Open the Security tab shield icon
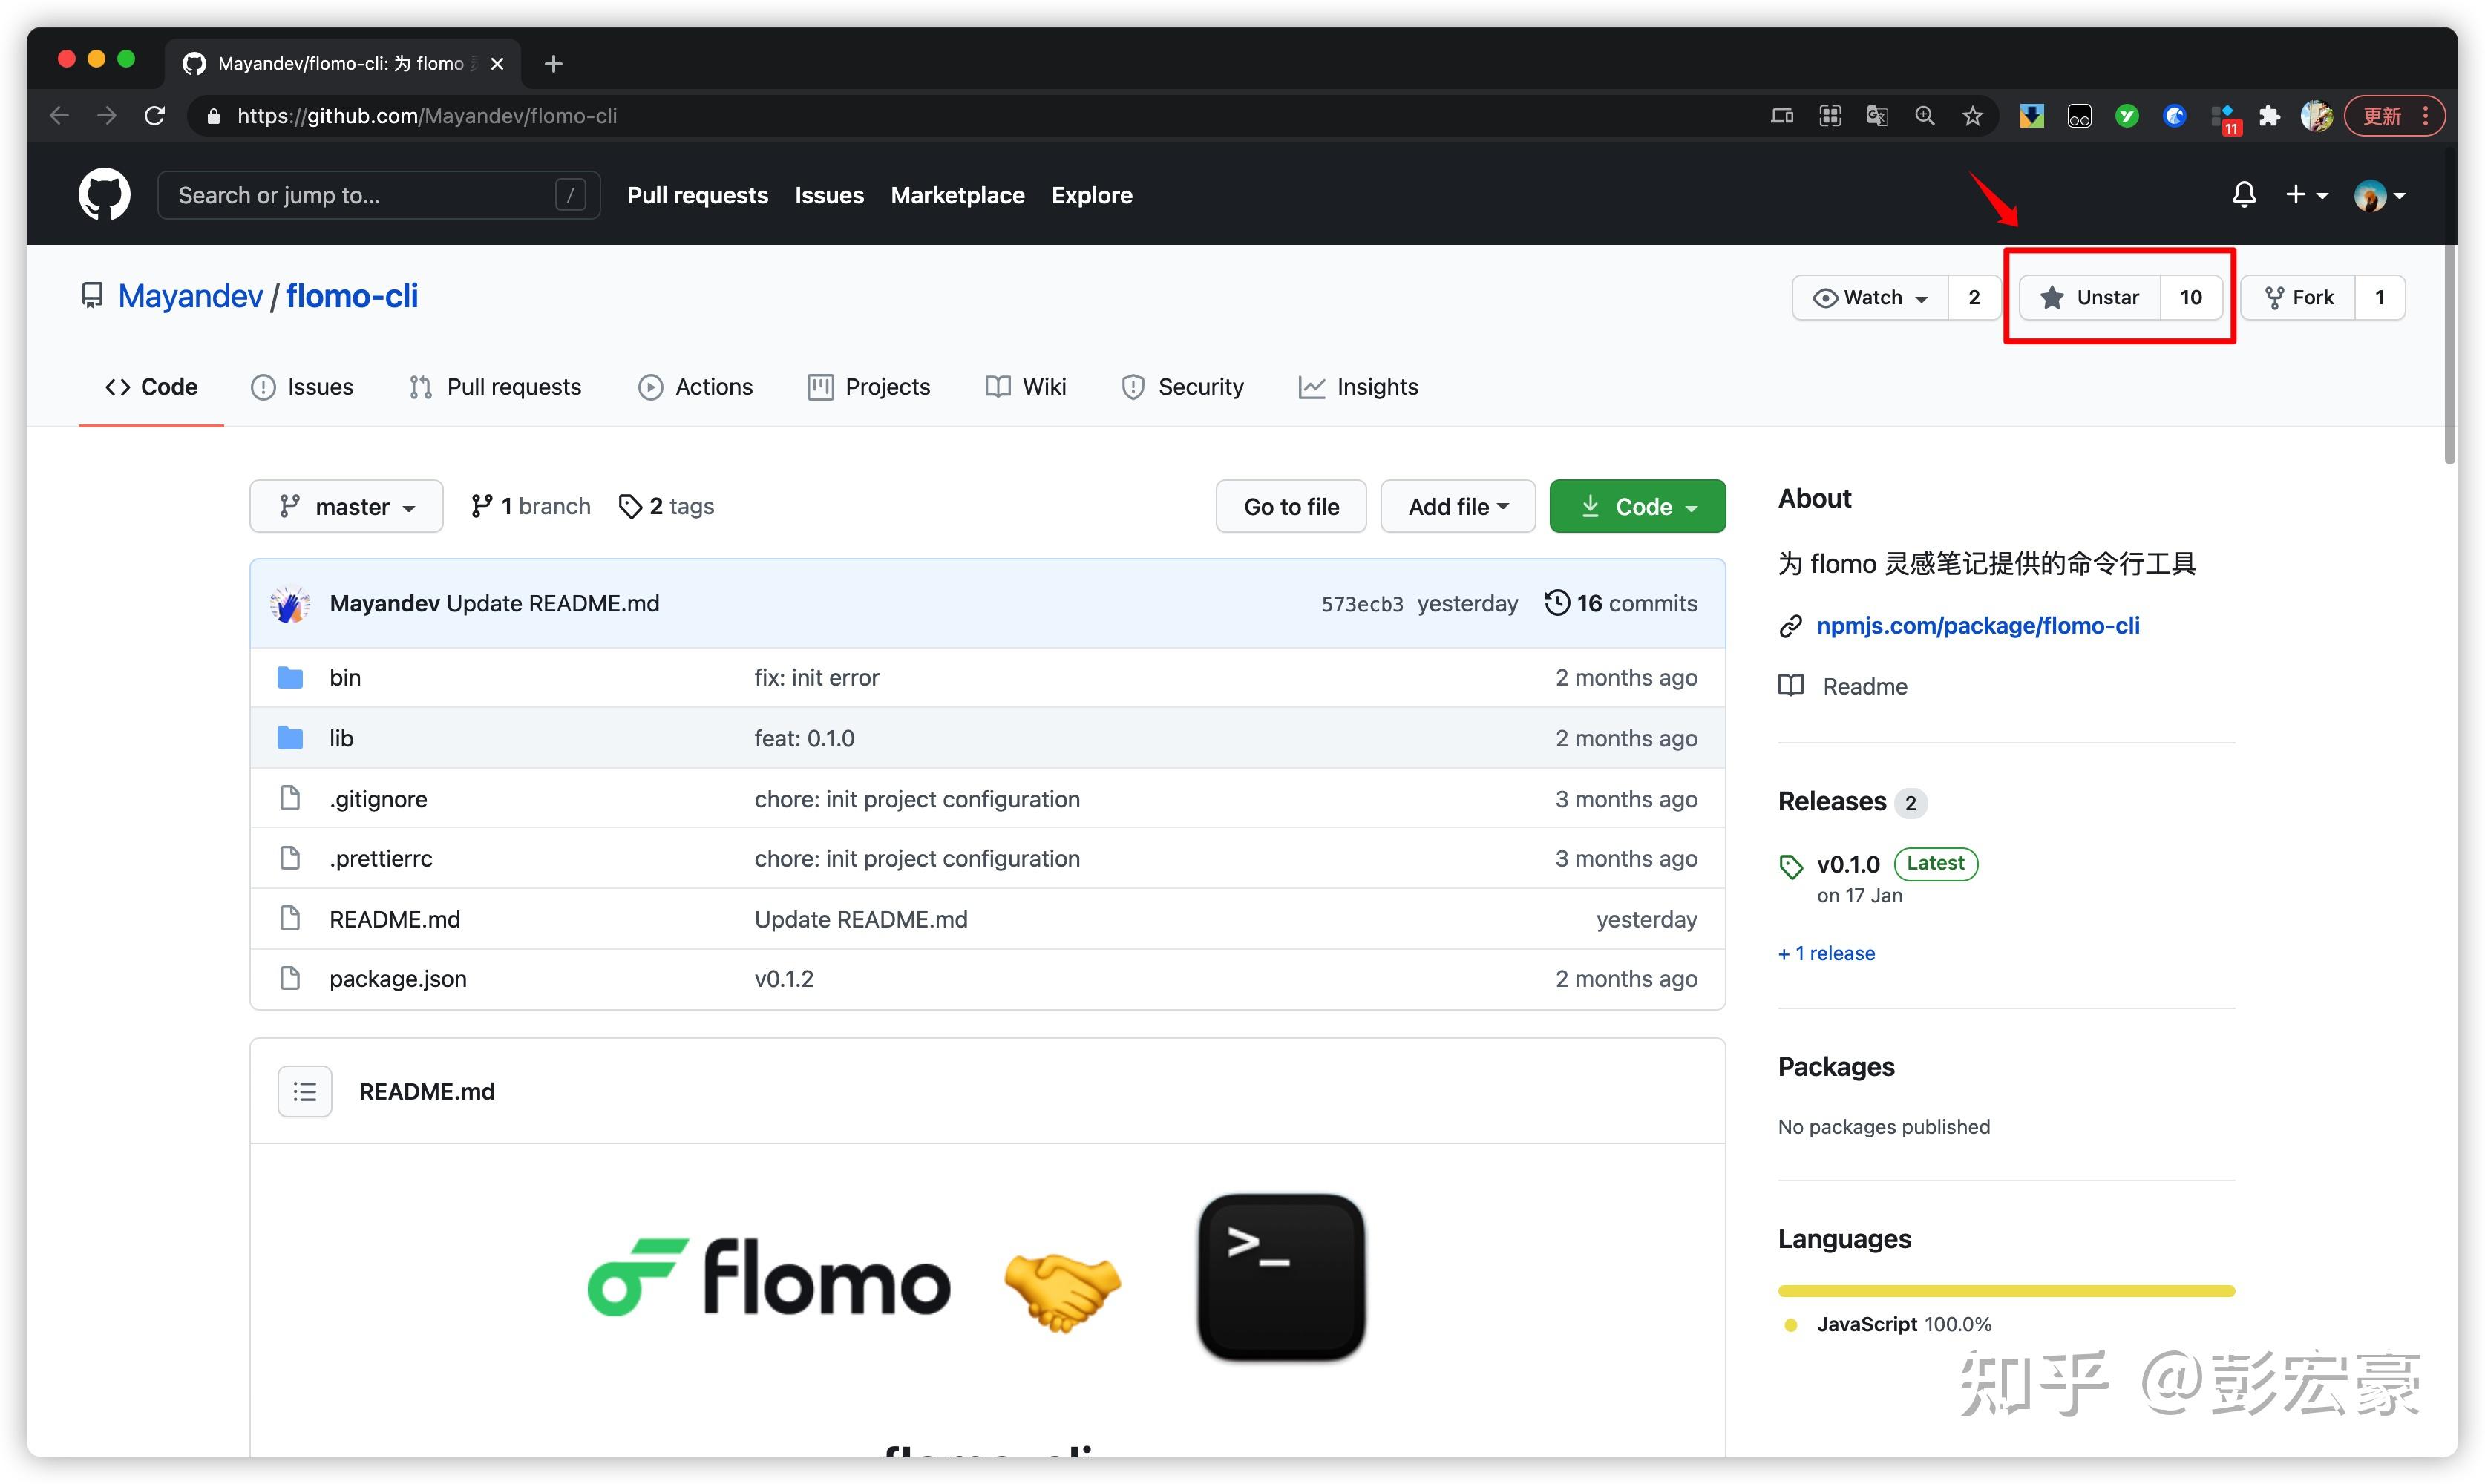Screen dimensions: 2485x1484 click(x=1132, y=387)
